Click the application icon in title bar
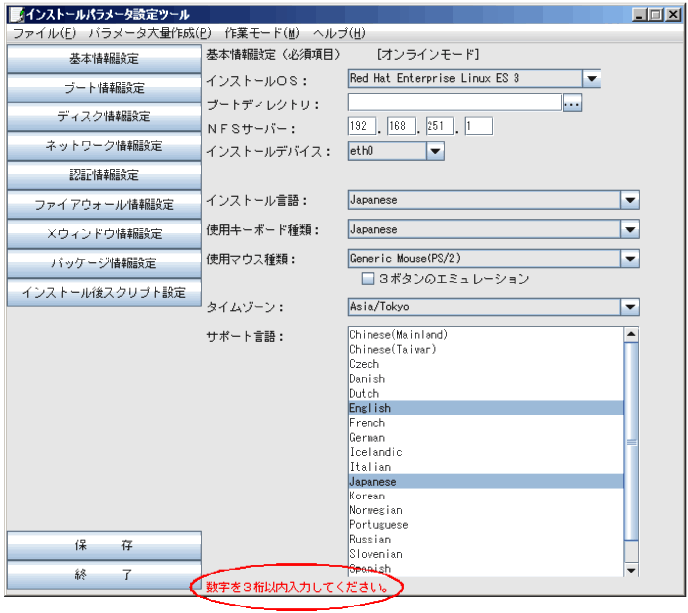 [17, 15]
